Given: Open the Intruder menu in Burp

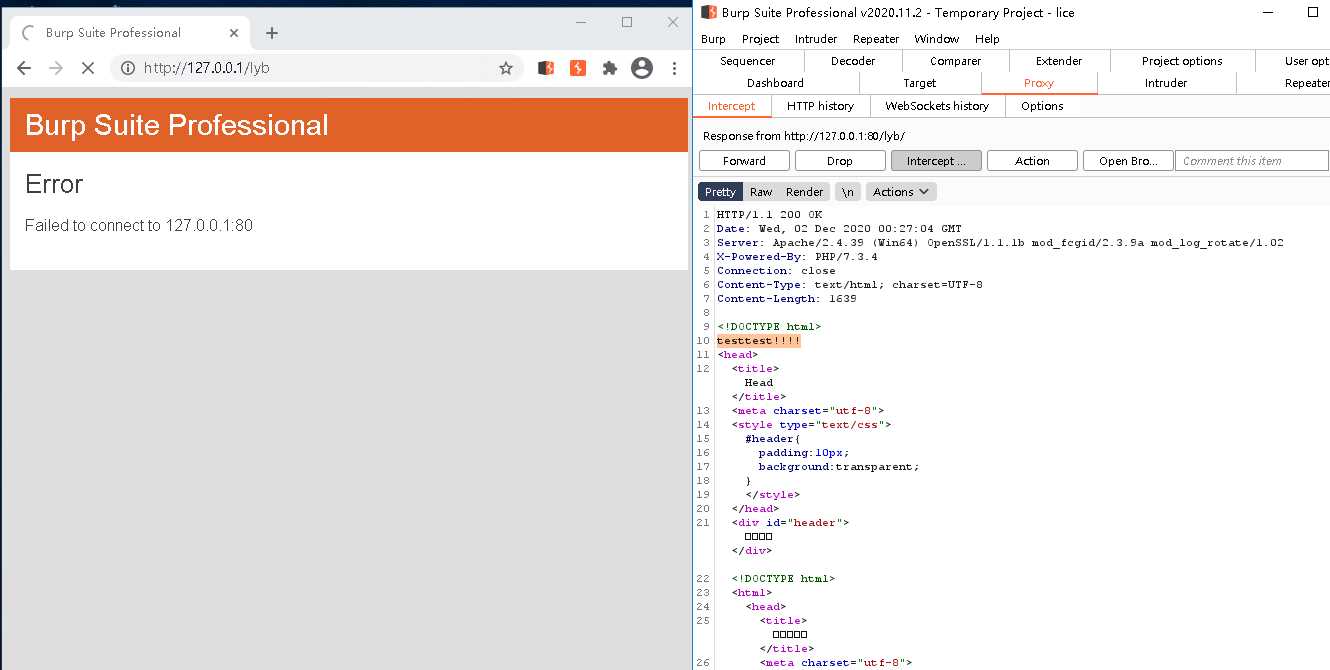Looking at the screenshot, I should 816,39.
